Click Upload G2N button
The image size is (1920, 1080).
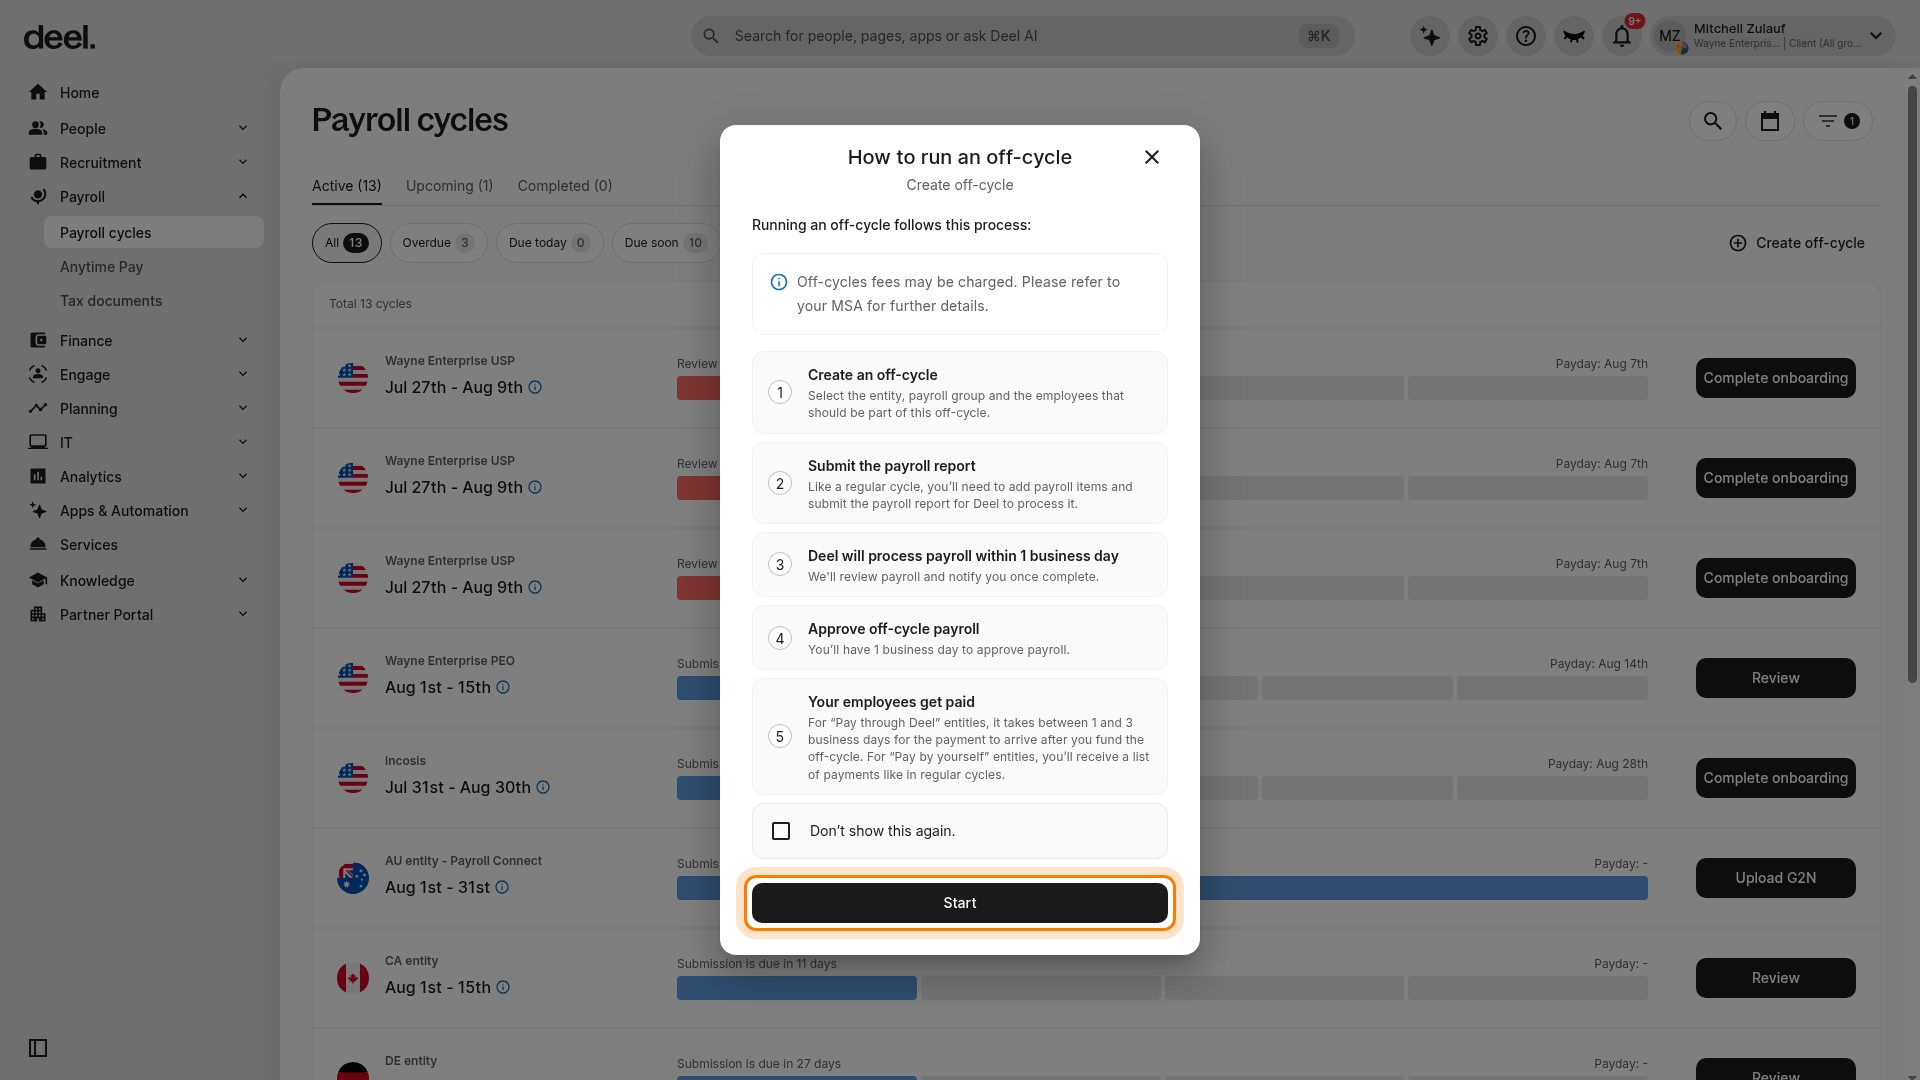(1776, 878)
